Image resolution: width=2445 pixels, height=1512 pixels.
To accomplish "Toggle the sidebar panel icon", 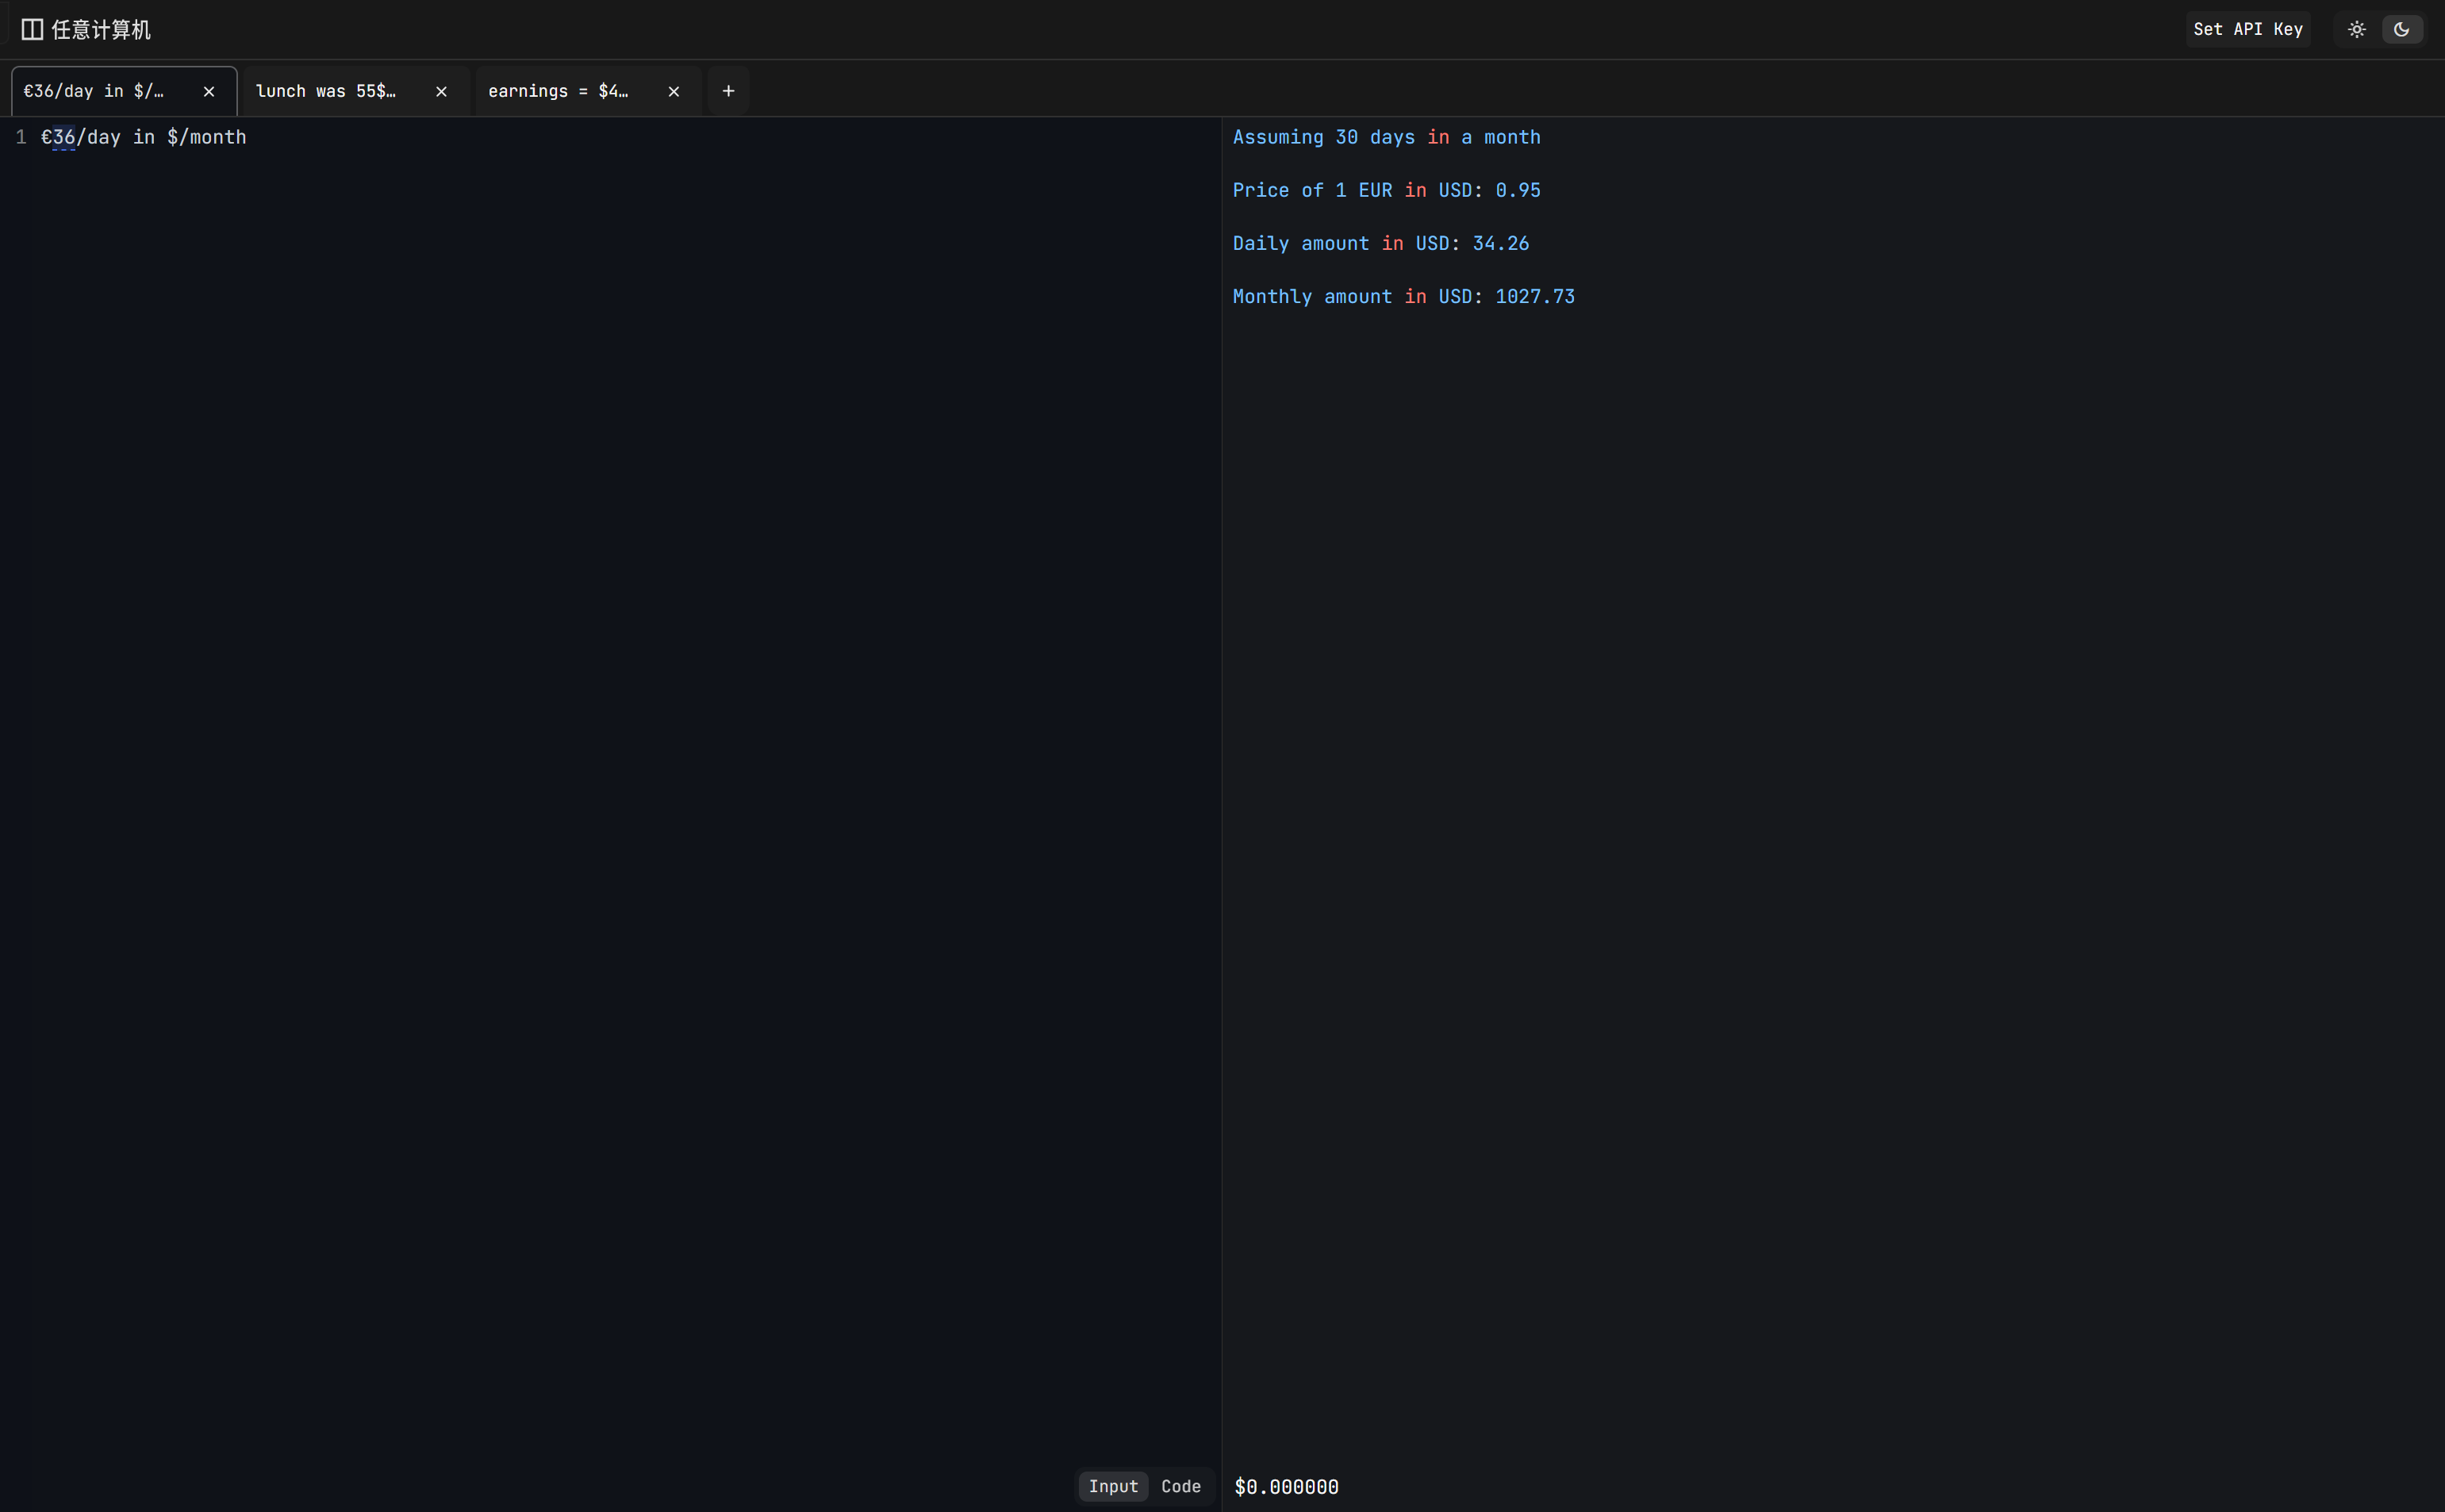I will tap(32, 30).
